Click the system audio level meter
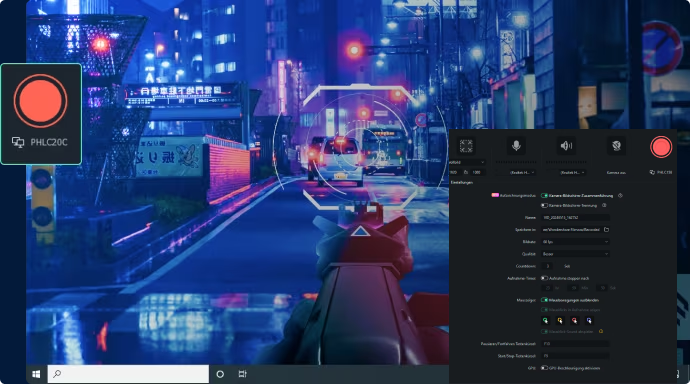 pyautogui.click(x=566, y=162)
